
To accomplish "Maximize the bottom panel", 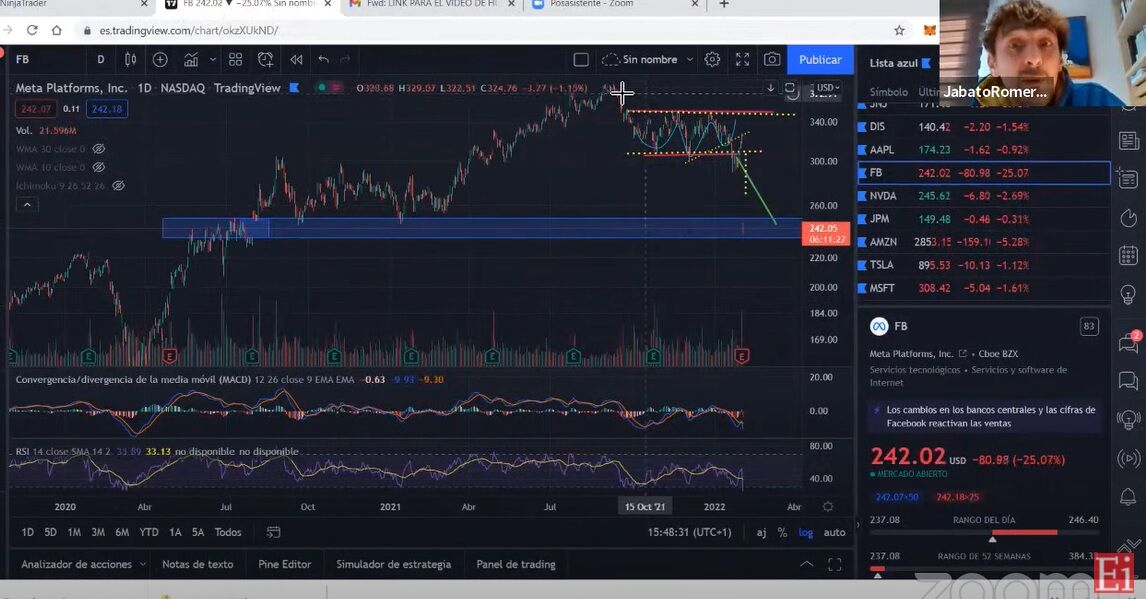I will 835,565.
